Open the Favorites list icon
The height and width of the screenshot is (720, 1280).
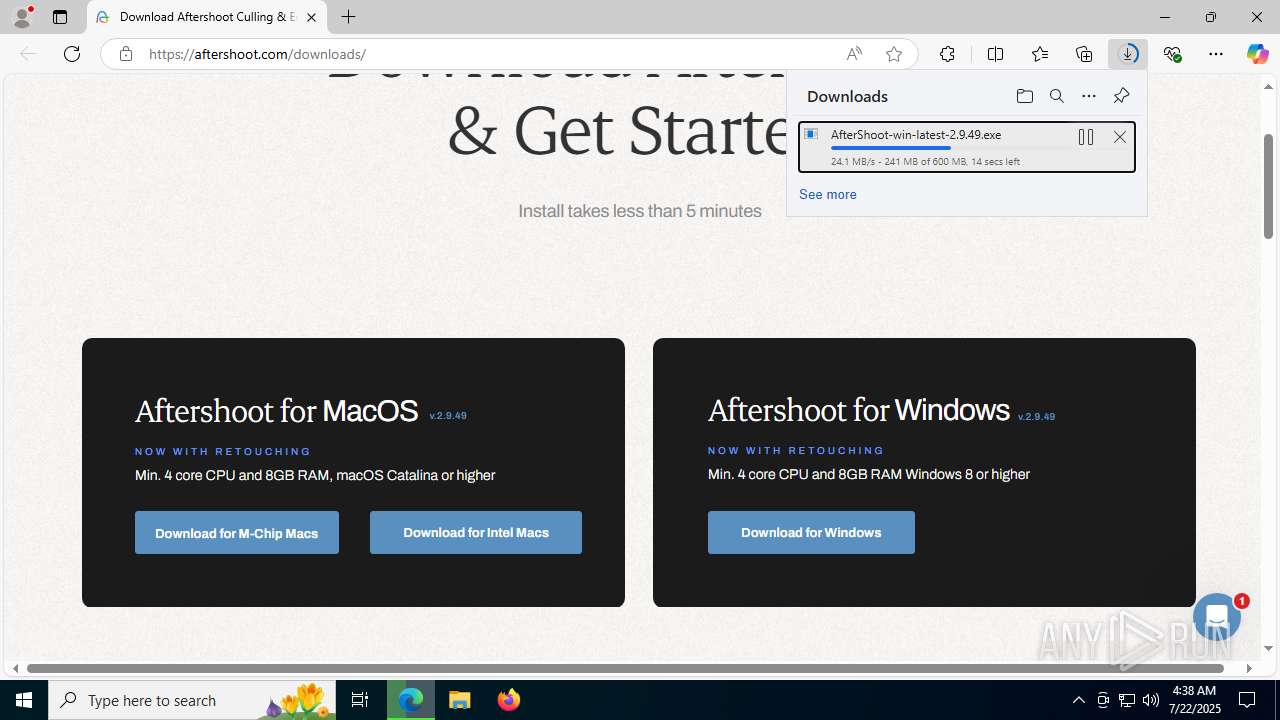(x=1040, y=54)
